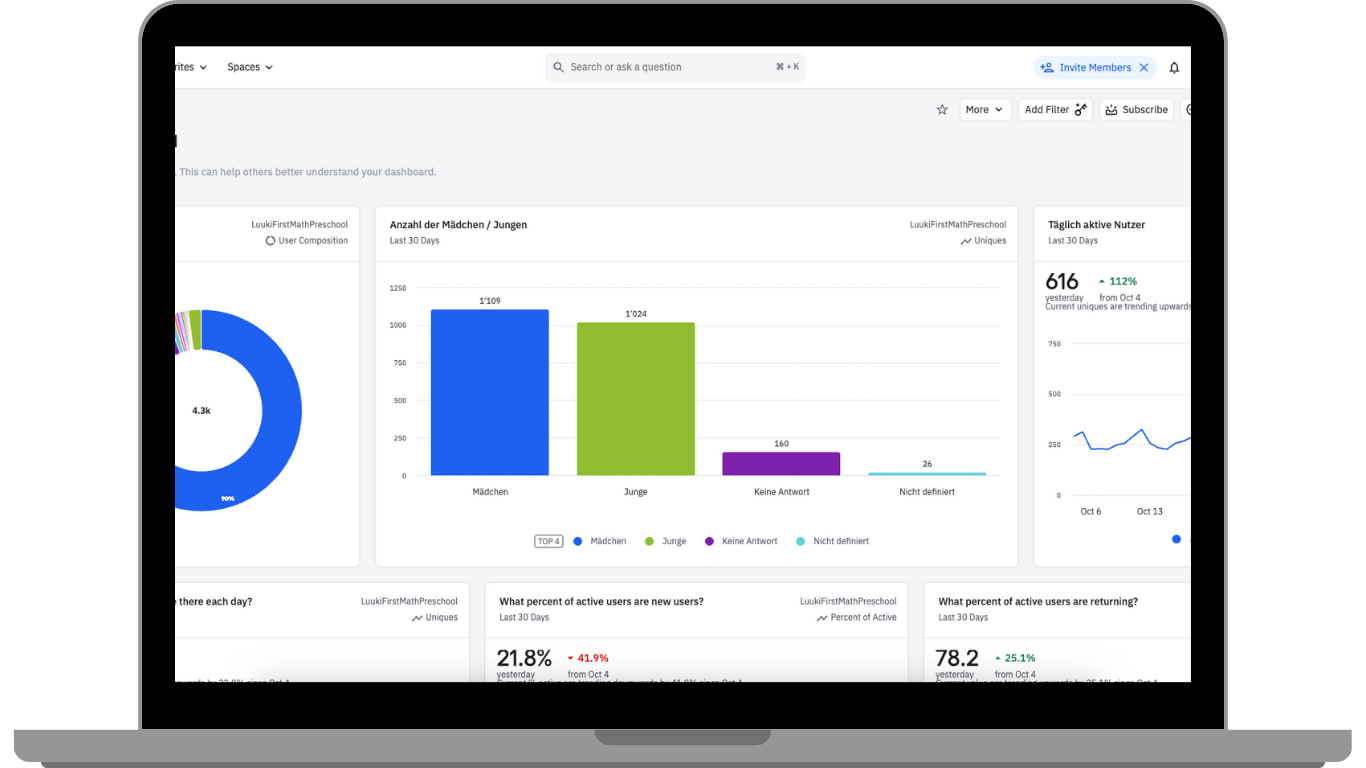Toggle the Nicht definiert legend series

(833, 540)
